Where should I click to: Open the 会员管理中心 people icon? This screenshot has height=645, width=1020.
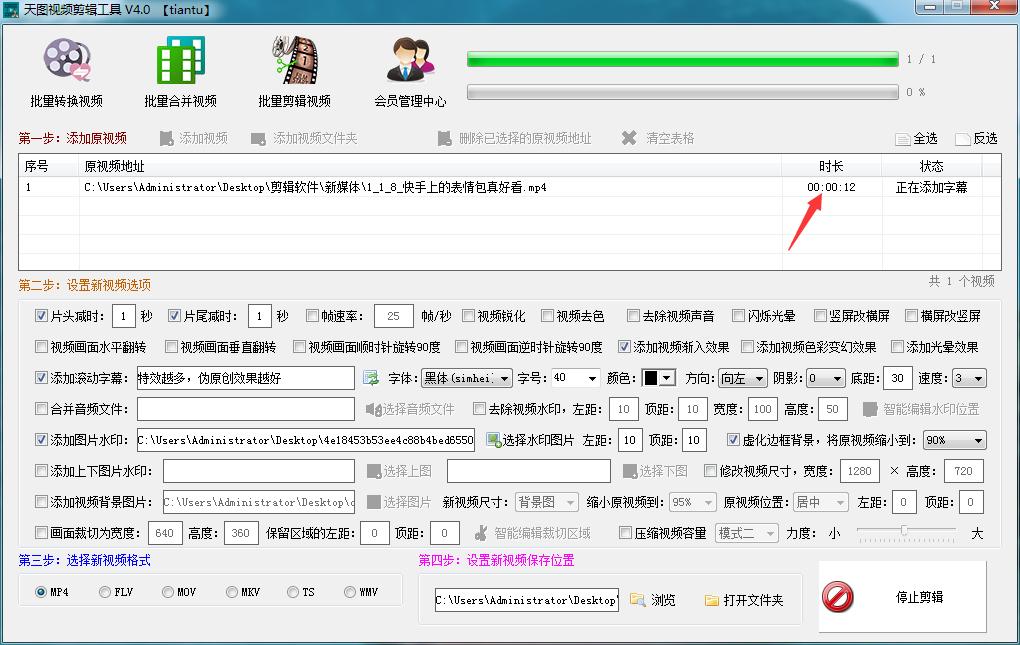pyautogui.click(x=410, y=59)
